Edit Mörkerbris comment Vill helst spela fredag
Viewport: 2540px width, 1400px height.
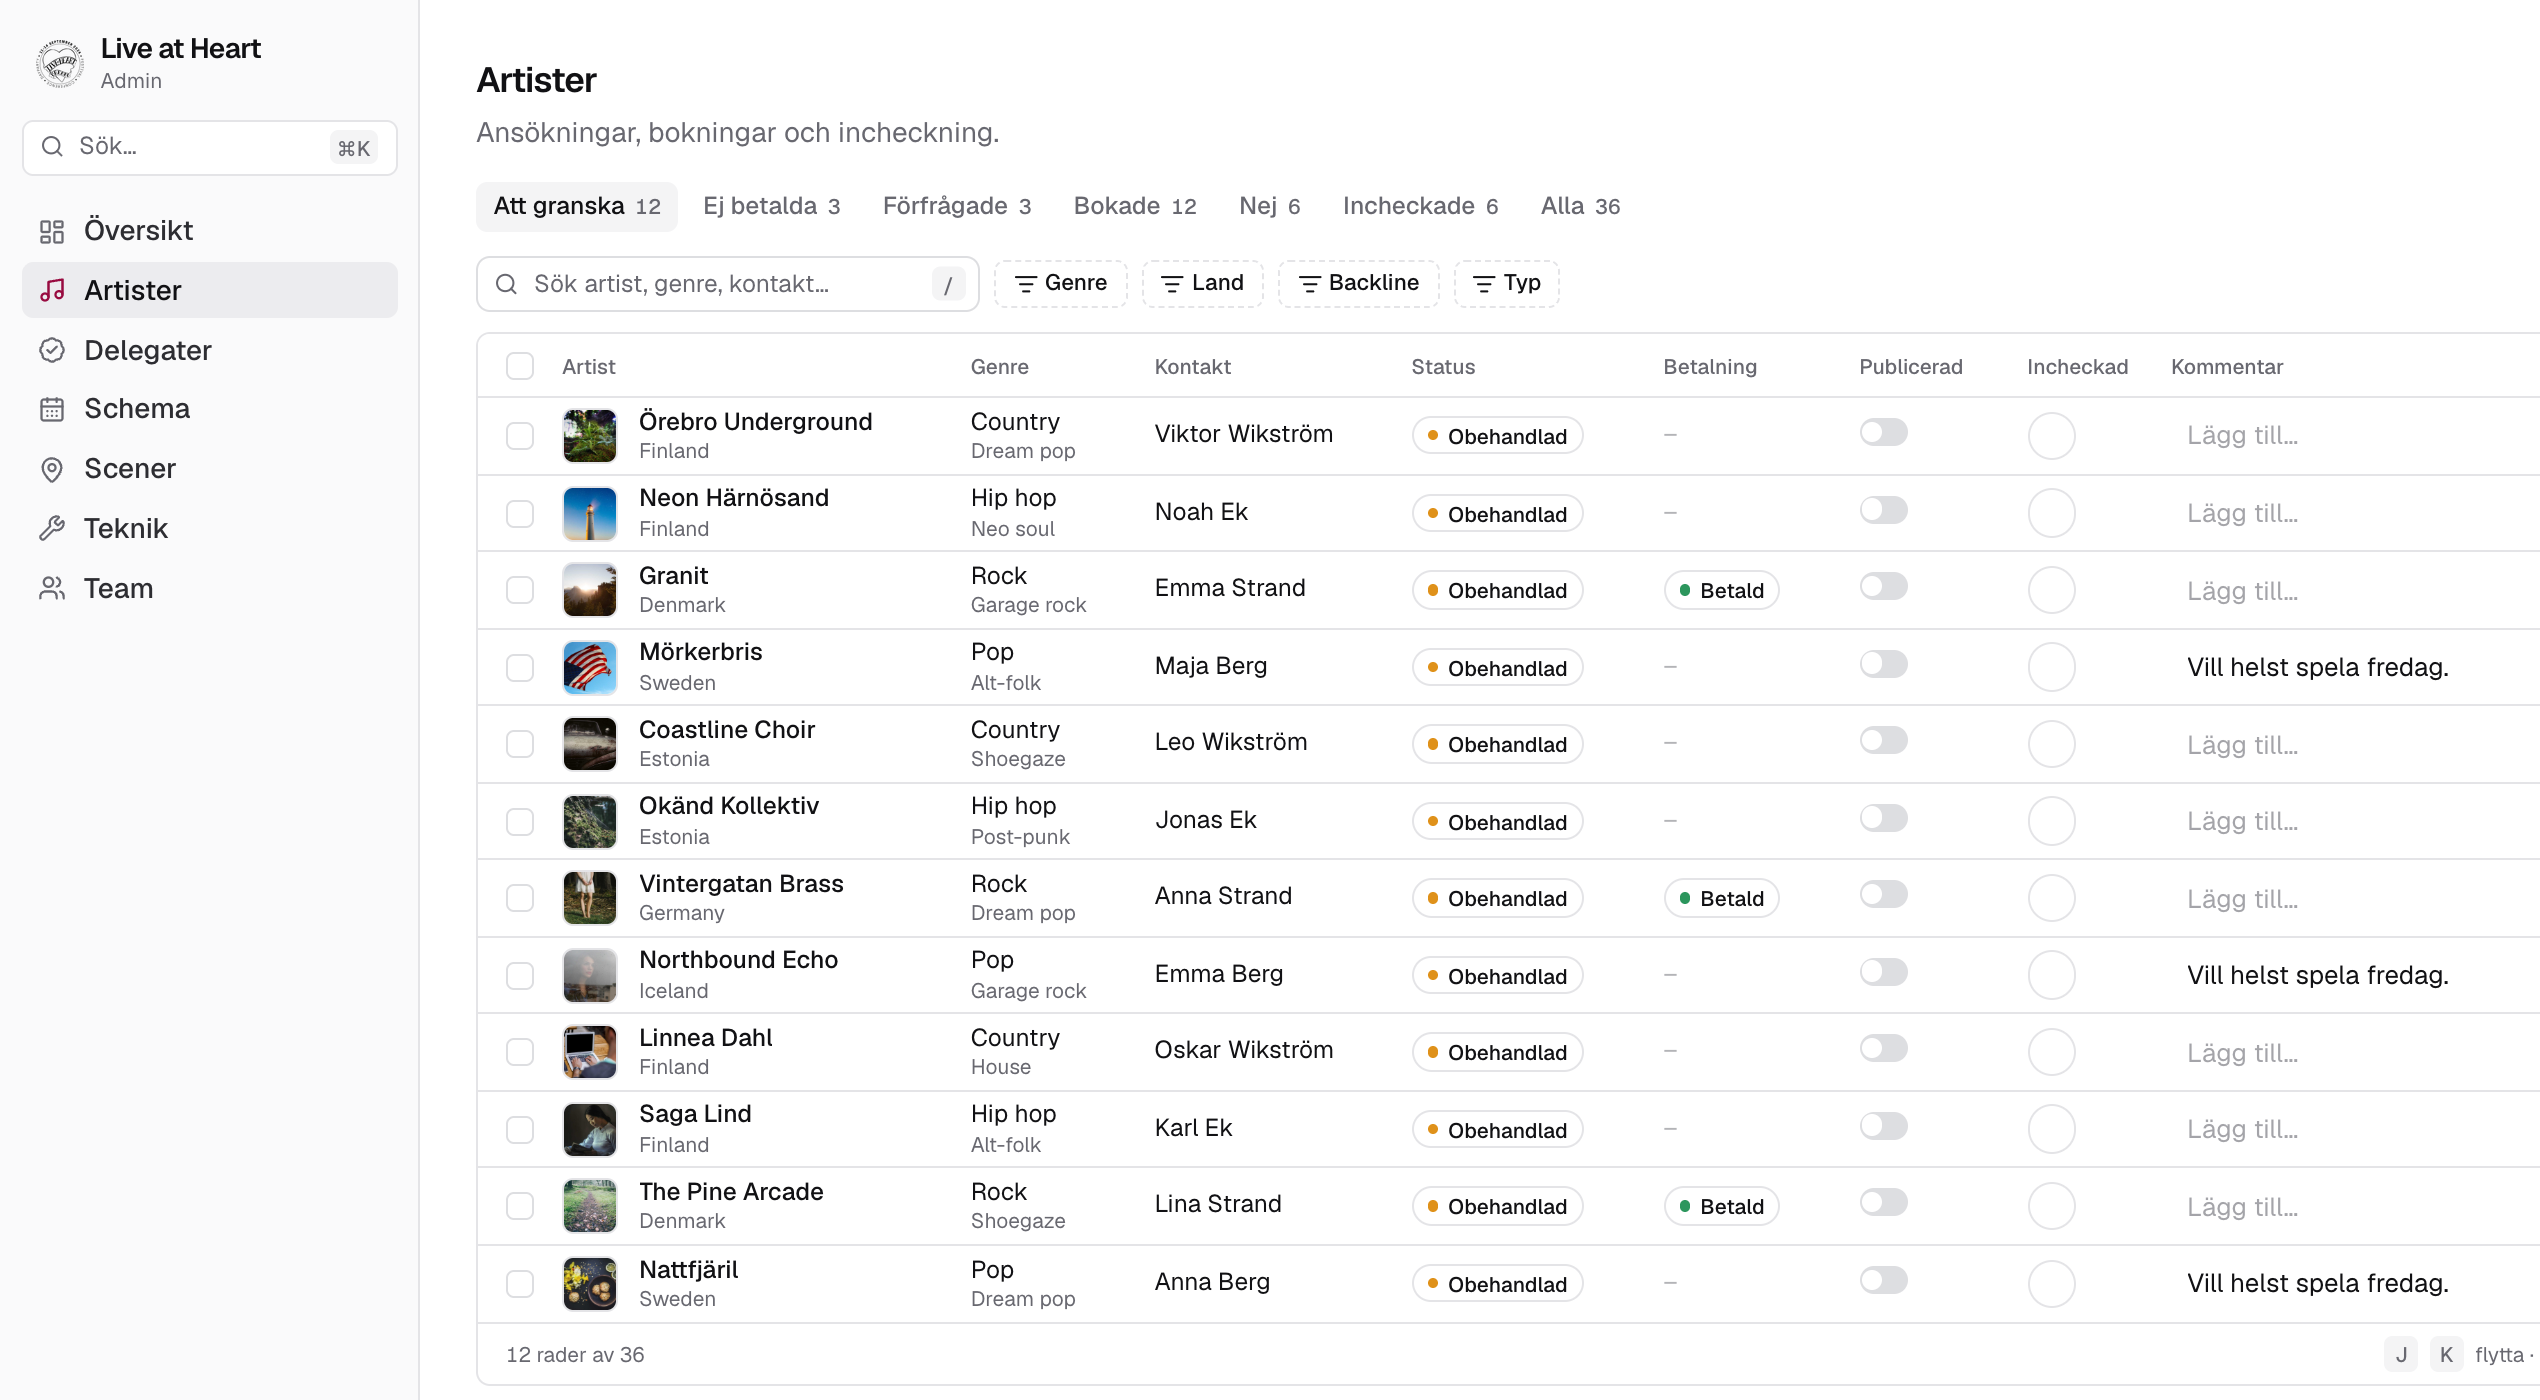coord(2318,667)
